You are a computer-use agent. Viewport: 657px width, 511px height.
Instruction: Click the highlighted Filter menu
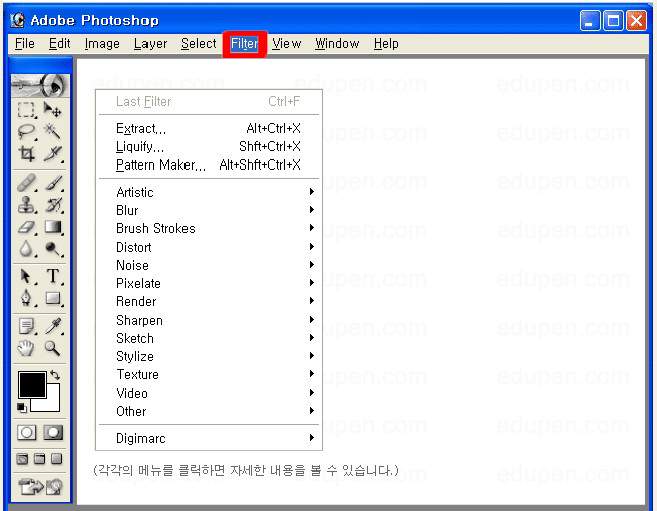click(245, 44)
